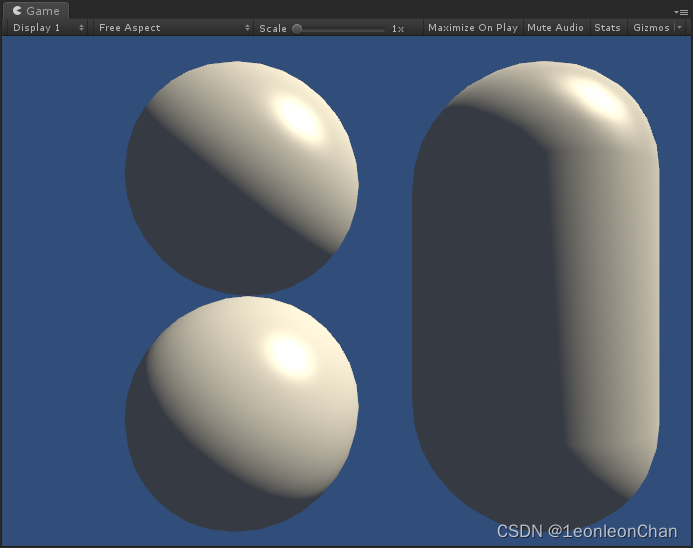
Task: Click the capsule object on the right
Action: [536, 295]
